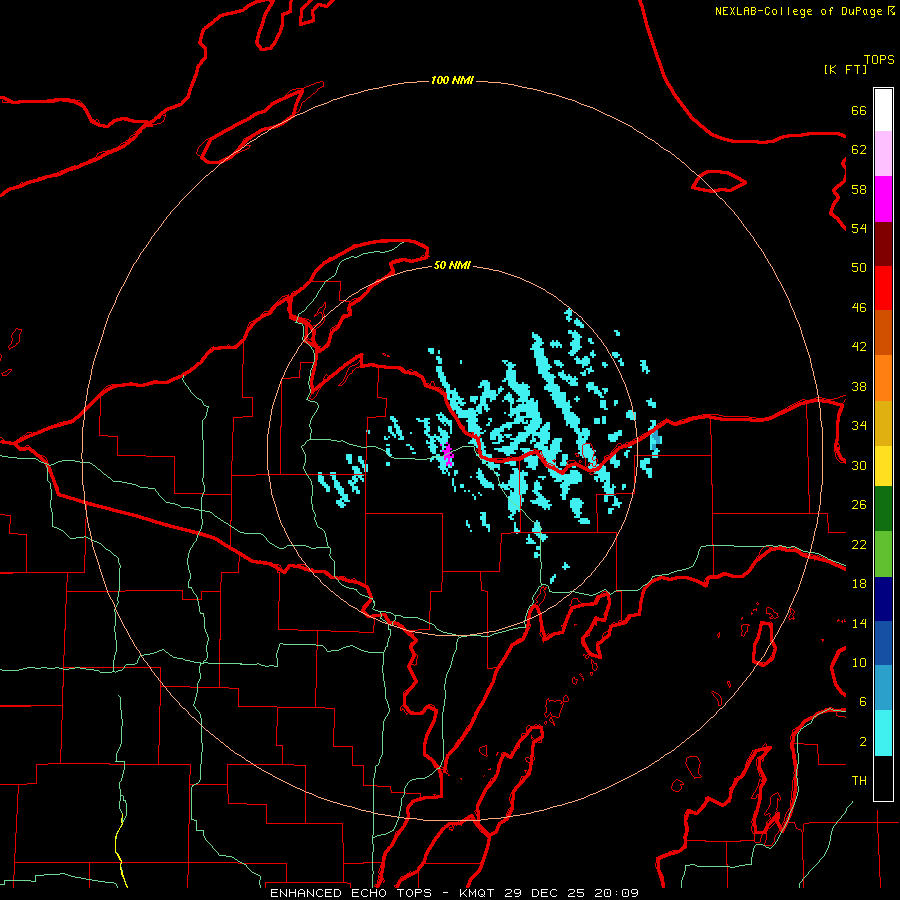Pick the light blue legend swatch
Image resolution: width=900 pixels, height=900 pixels.
point(883,688)
